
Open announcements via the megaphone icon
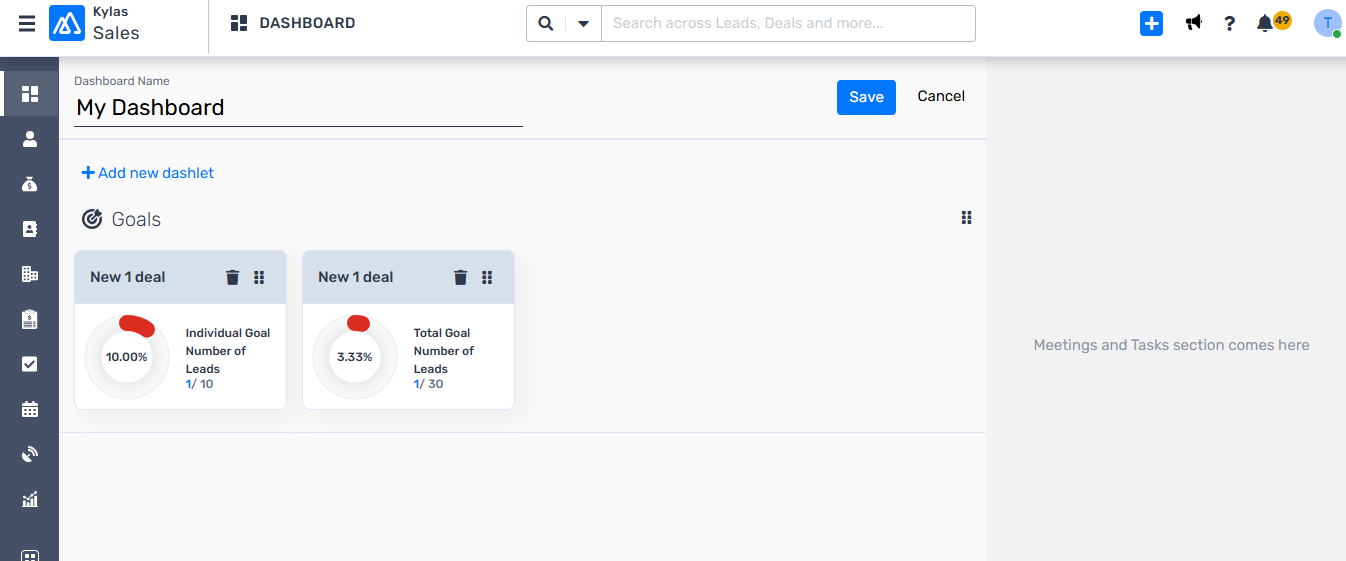pyautogui.click(x=1194, y=23)
